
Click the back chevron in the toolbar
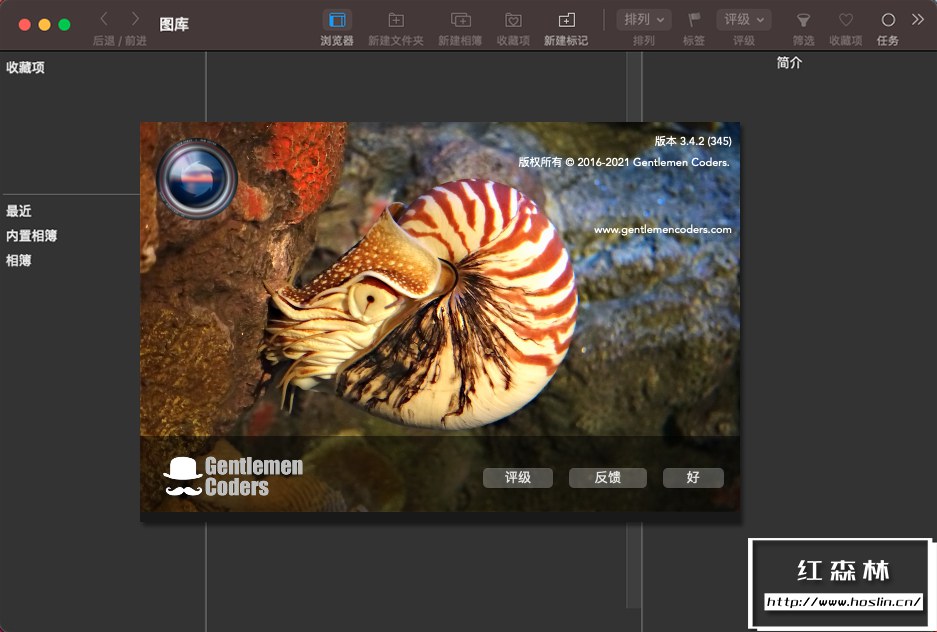(x=104, y=19)
